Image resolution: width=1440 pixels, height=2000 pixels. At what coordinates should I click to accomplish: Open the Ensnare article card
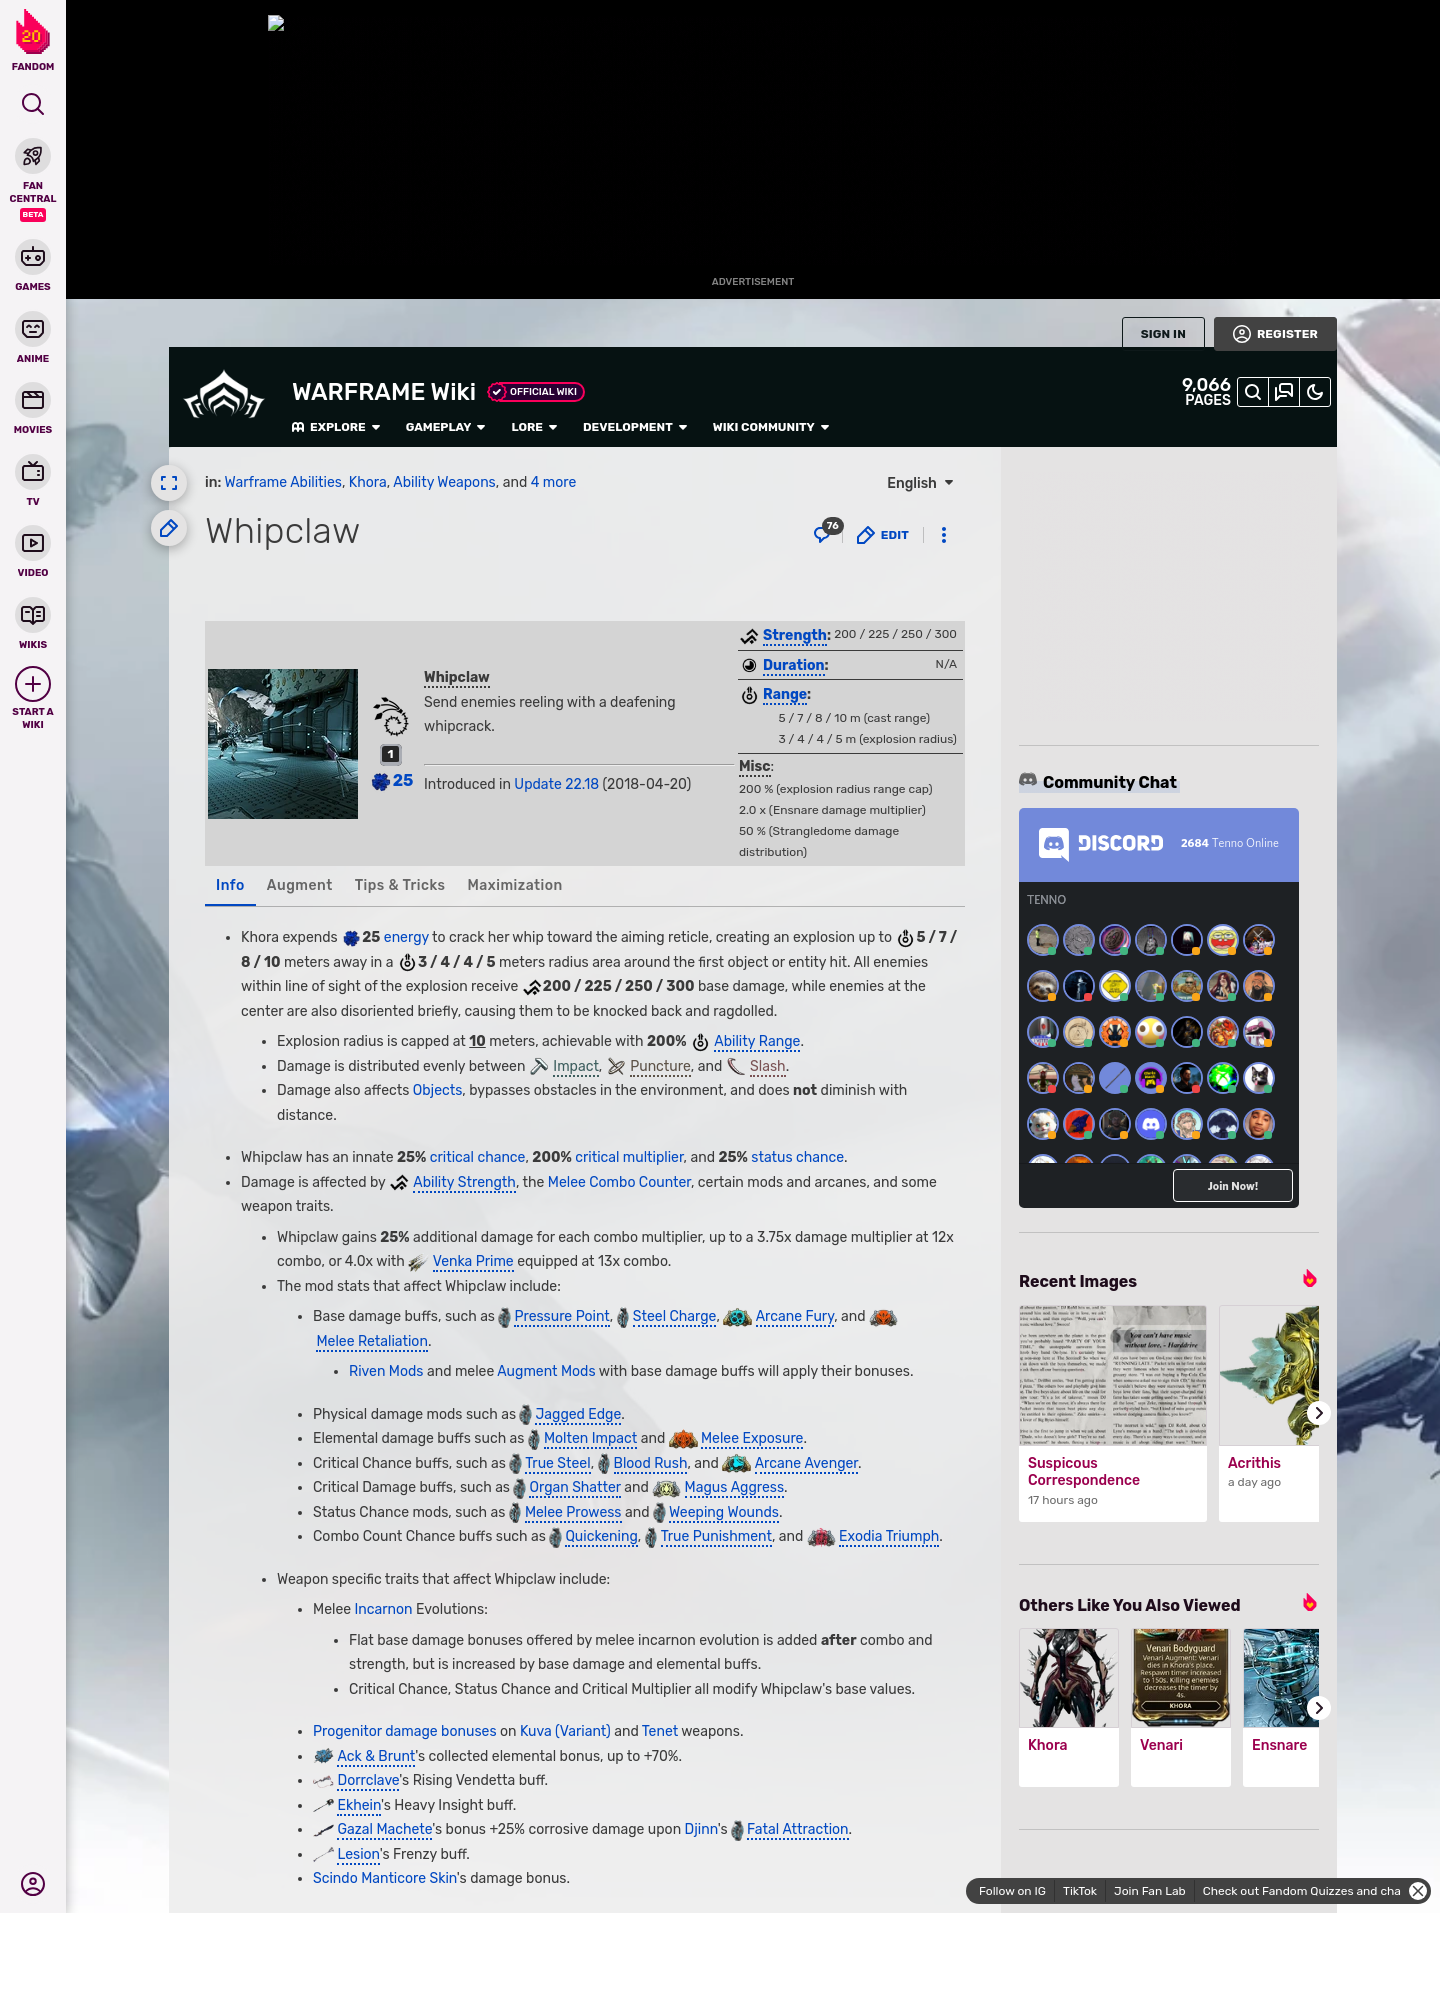pyautogui.click(x=1281, y=1707)
